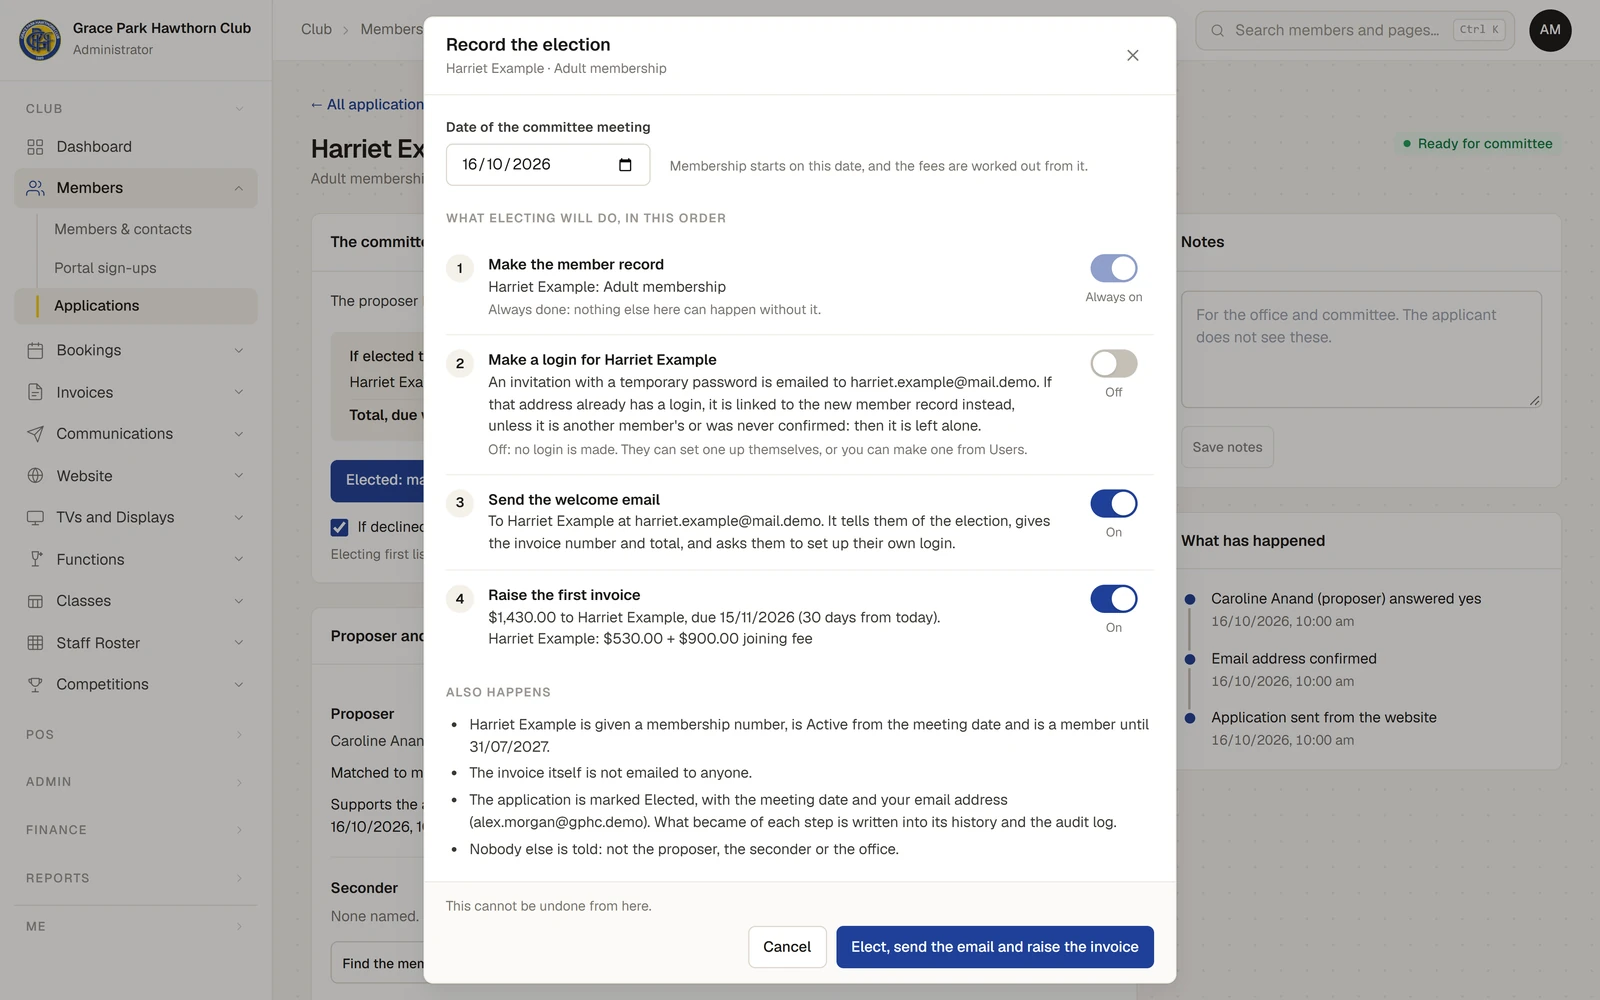The image size is (1600, 1000).
Task: Expand the ADMIN section
Action: [x=135, y=782]
